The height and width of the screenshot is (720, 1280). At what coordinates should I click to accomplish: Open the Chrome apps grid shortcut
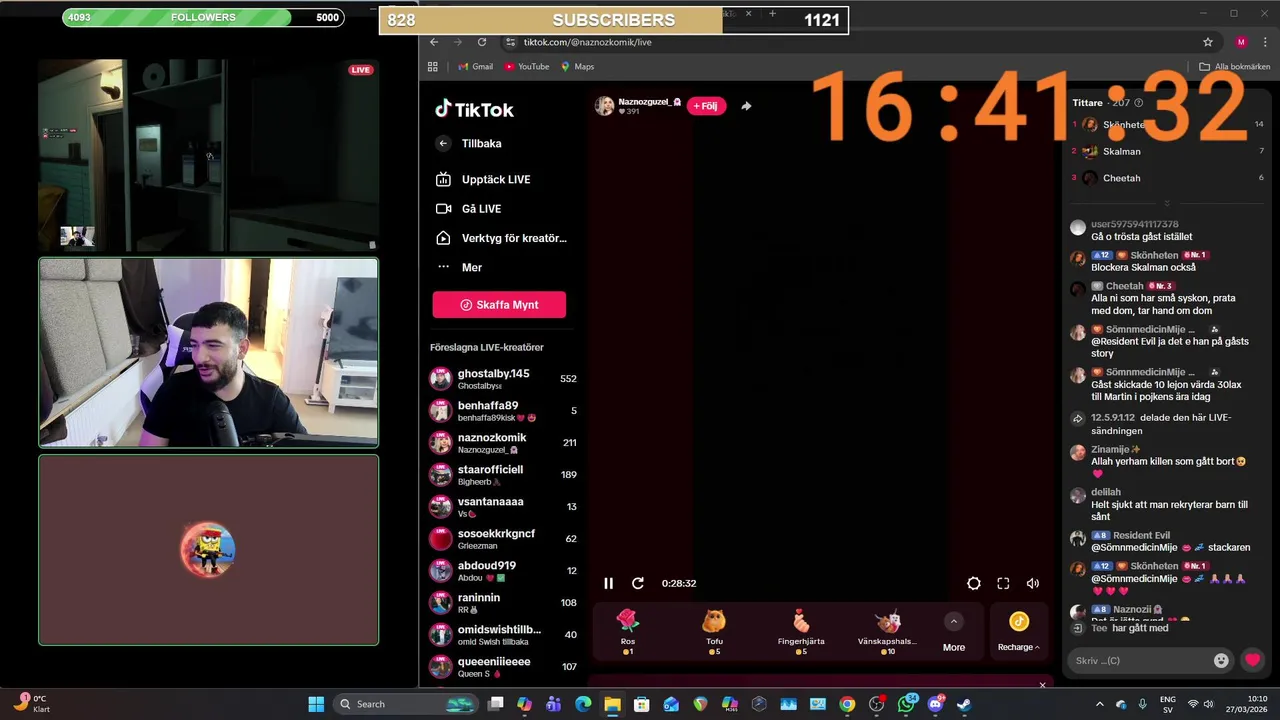[x=433, y=67]
